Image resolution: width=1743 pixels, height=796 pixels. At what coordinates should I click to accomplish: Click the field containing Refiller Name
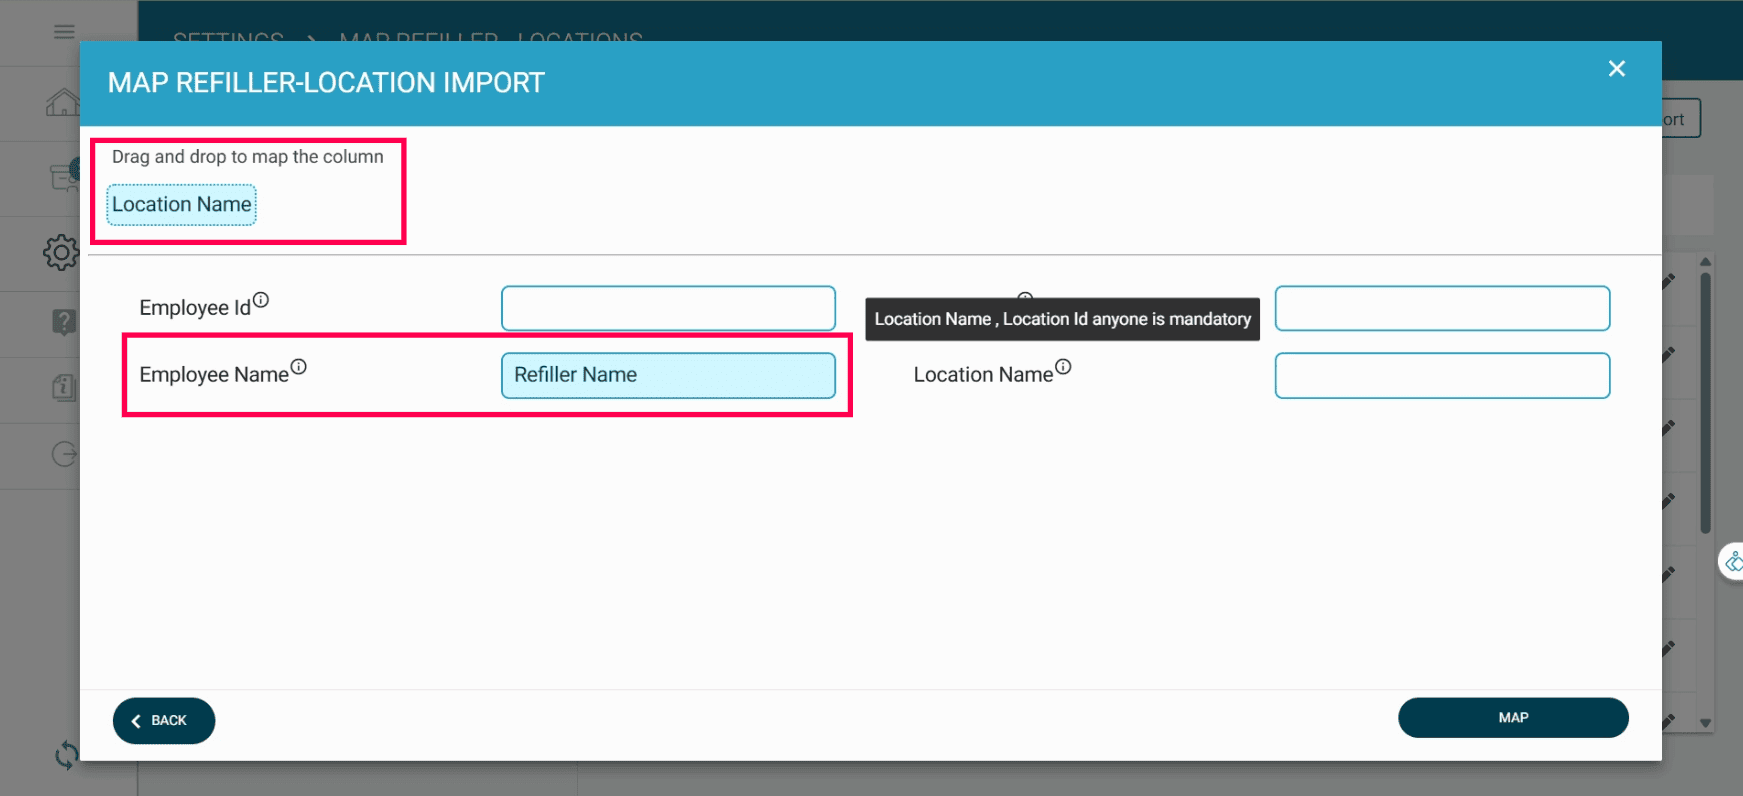pyautogui.click(x=668, y=375)
